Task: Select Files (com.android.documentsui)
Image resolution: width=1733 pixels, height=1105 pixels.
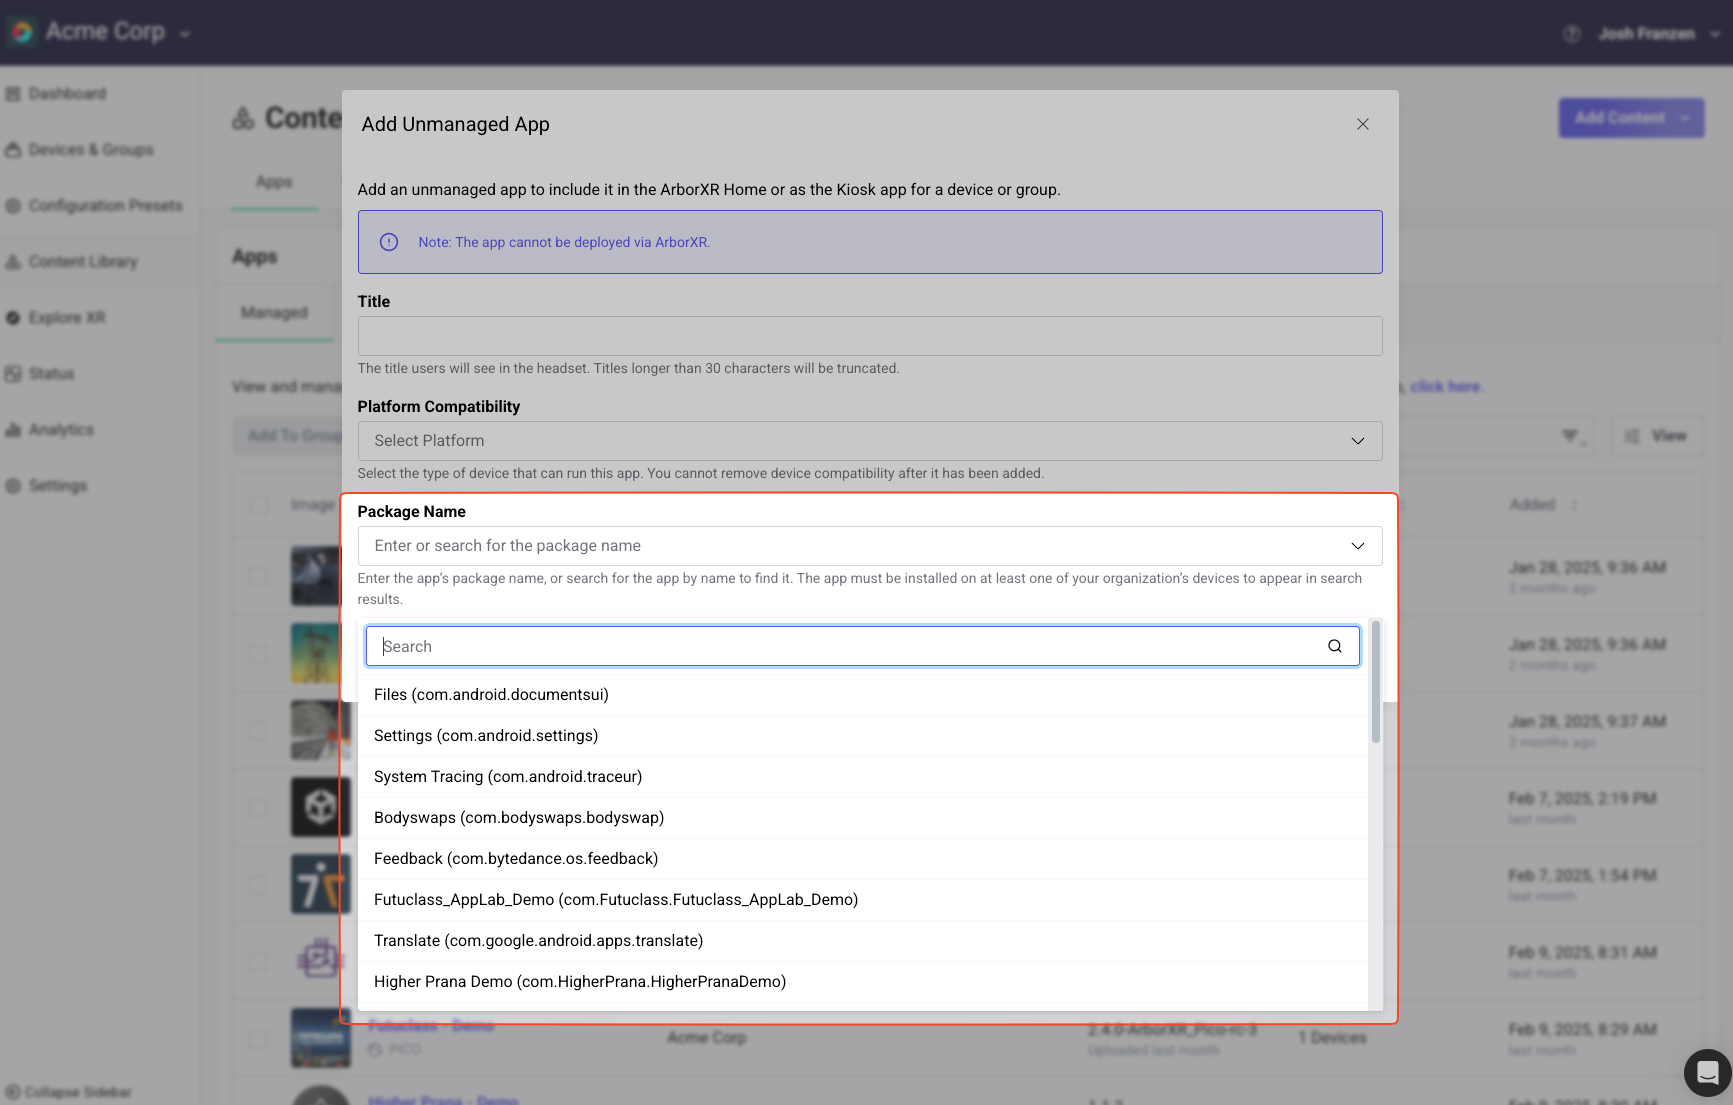Action: pyautogui.click(x=862, y=695)
